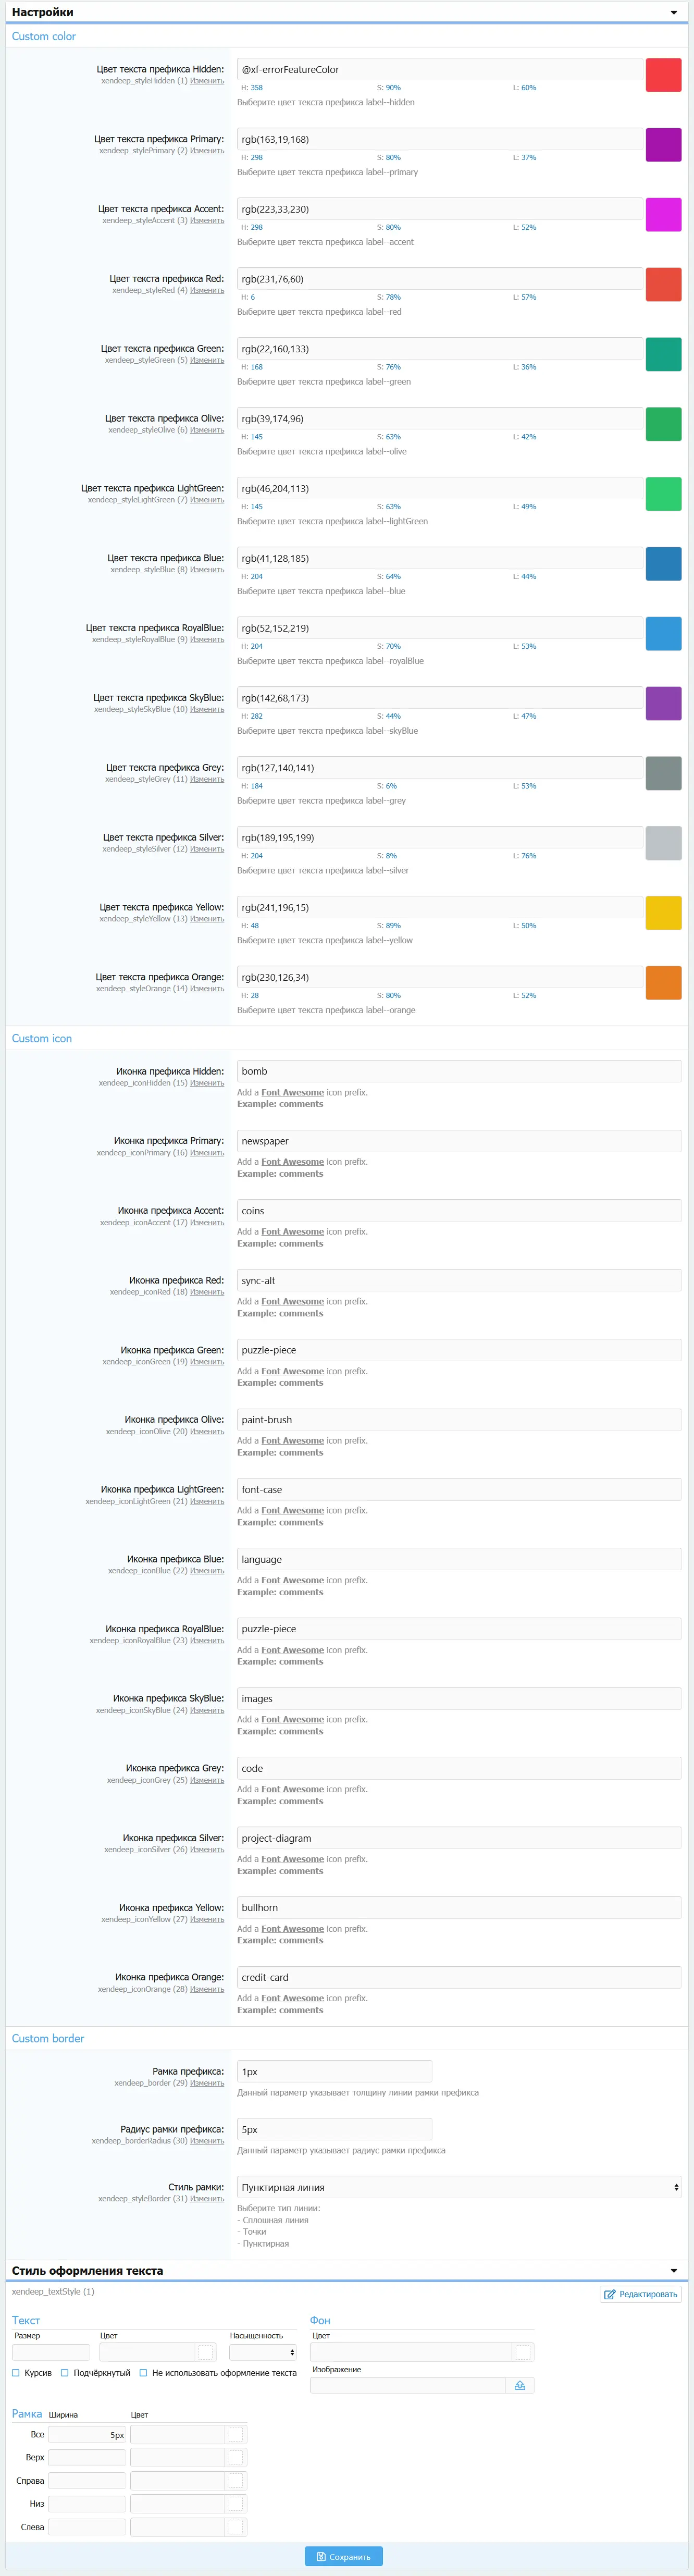Open Accent prefix magenta color swatch

pos(663,215)
